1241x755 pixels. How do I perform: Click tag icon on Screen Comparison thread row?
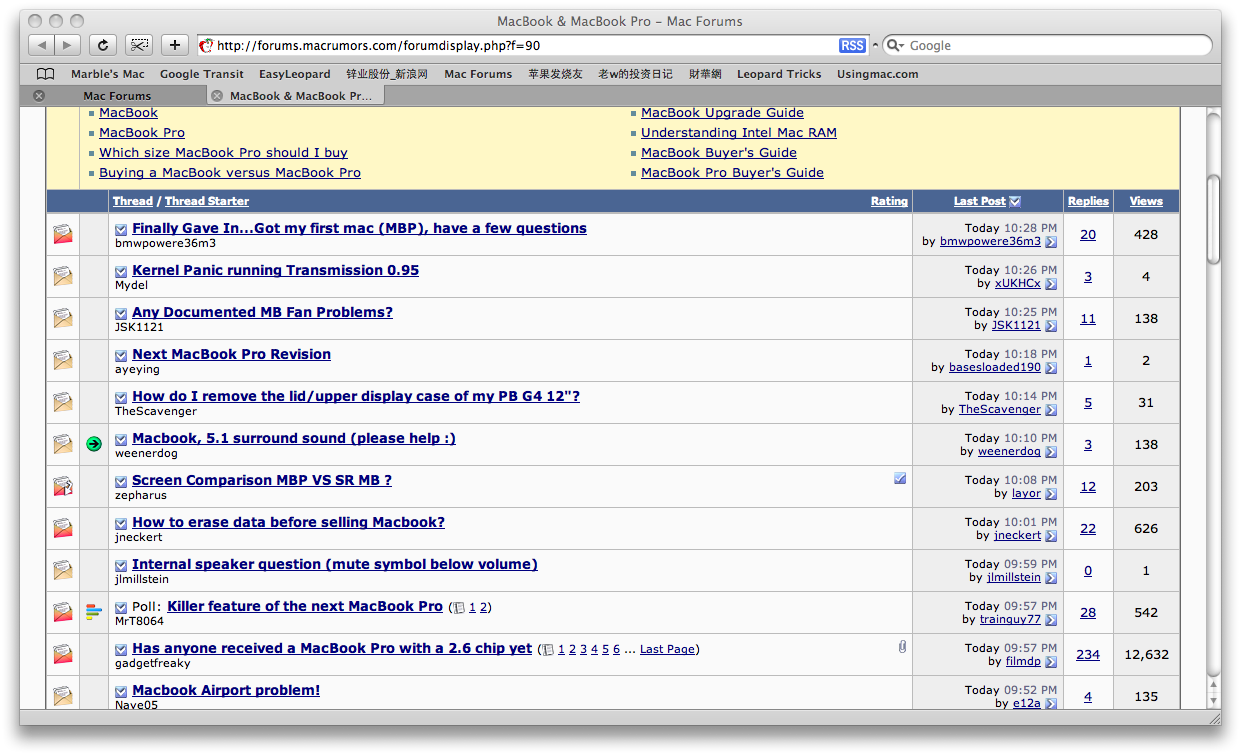tap(900, 479)
